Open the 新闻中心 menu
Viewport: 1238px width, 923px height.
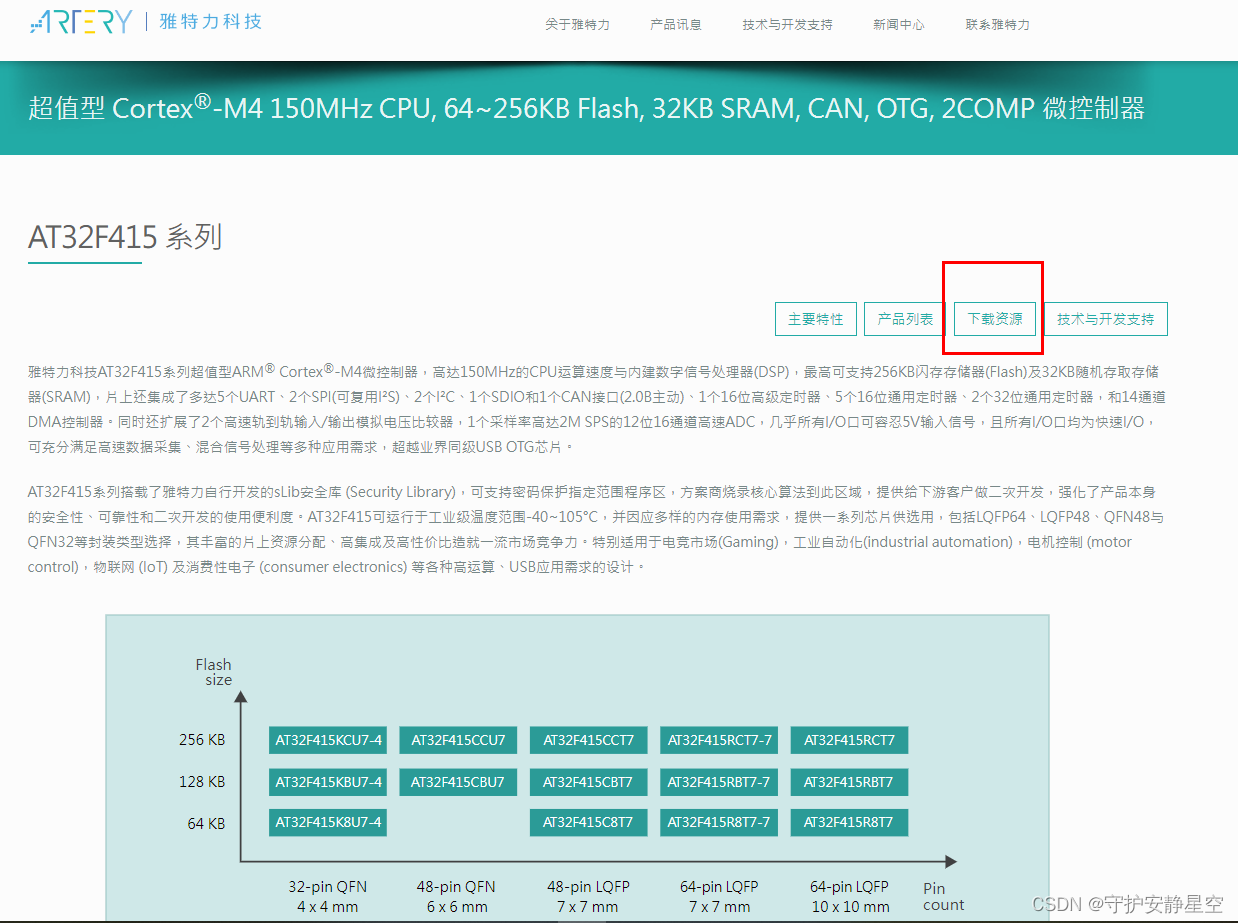(x=898, y=25)
